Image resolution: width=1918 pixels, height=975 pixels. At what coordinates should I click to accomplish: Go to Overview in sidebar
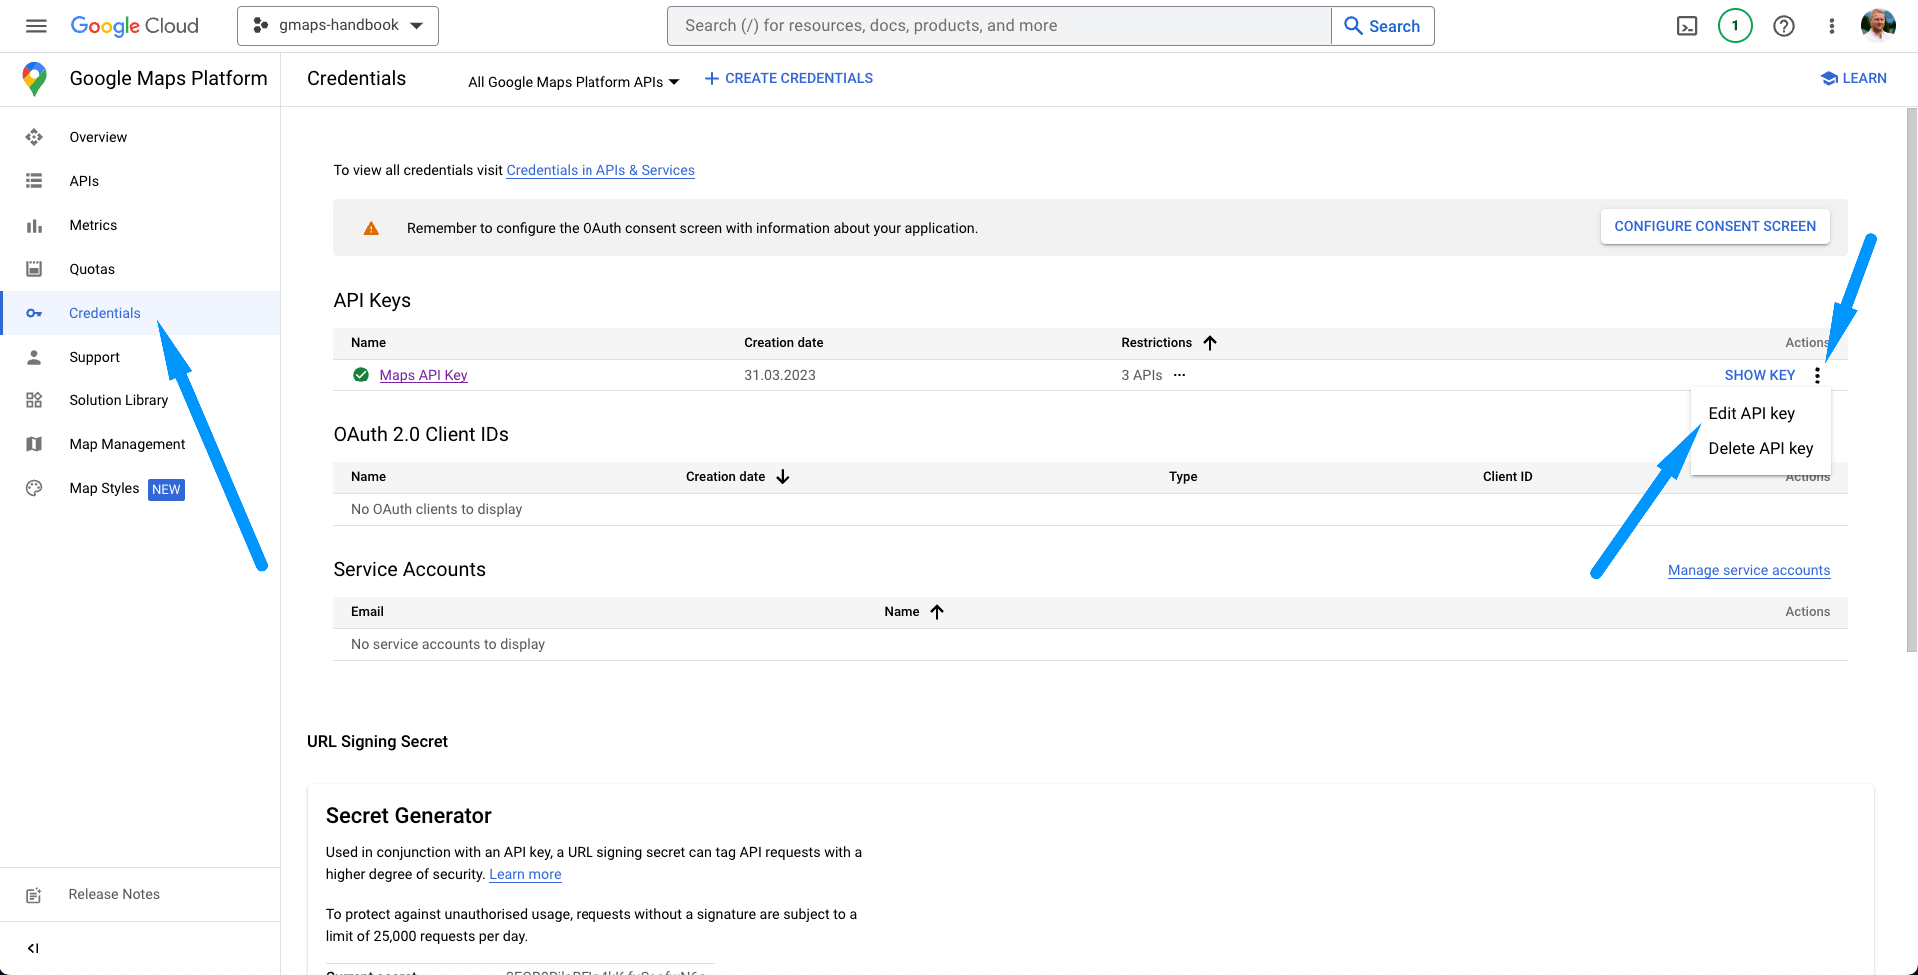98,137
